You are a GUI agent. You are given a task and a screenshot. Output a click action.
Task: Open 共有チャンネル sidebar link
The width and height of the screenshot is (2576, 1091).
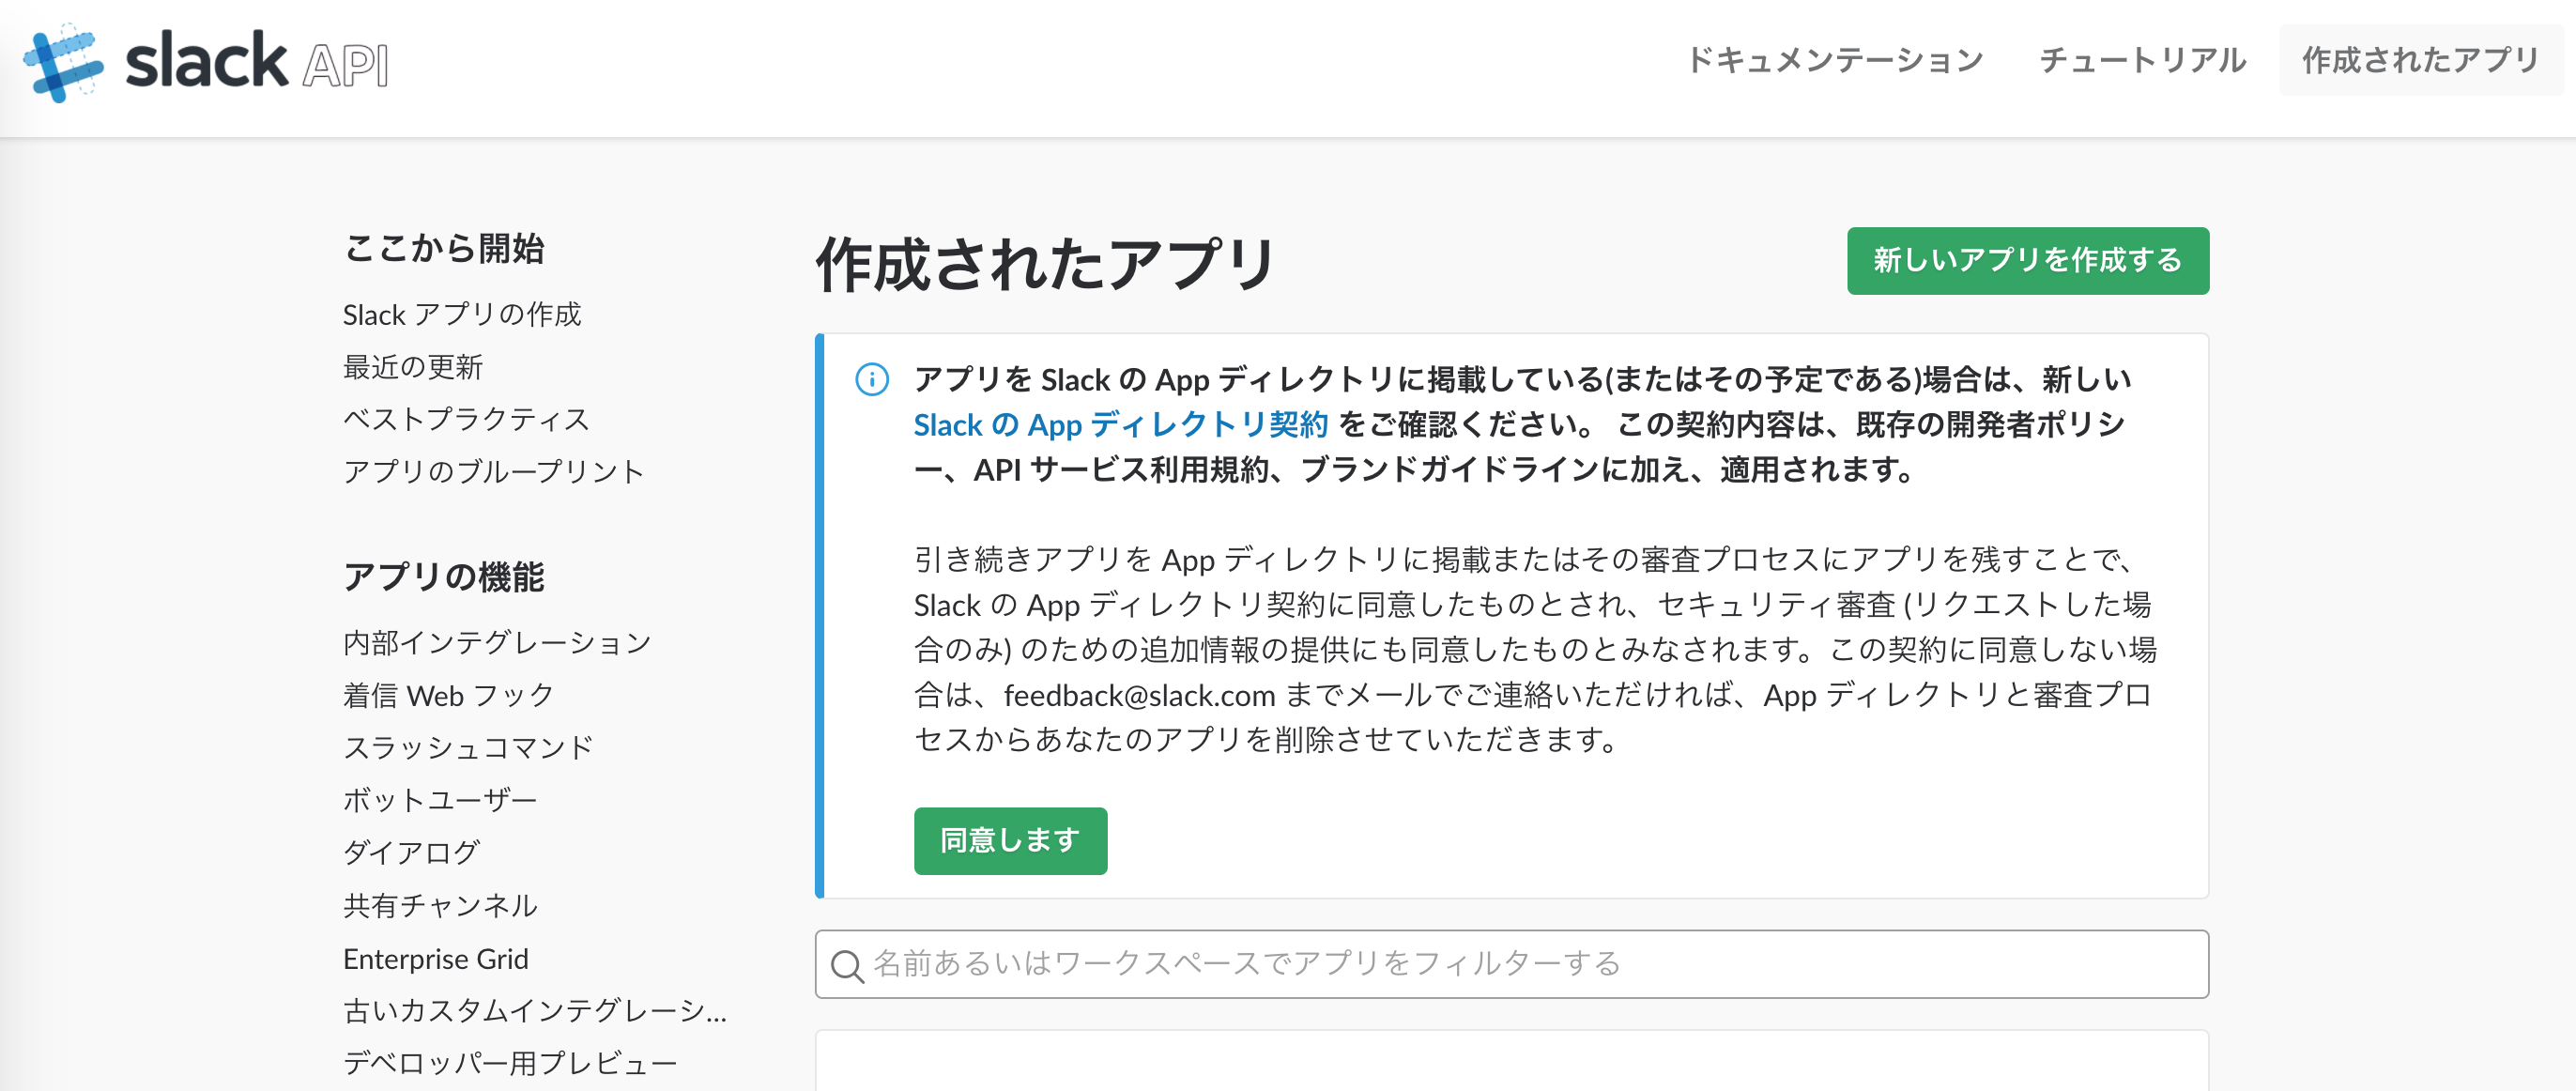(440, 905)
